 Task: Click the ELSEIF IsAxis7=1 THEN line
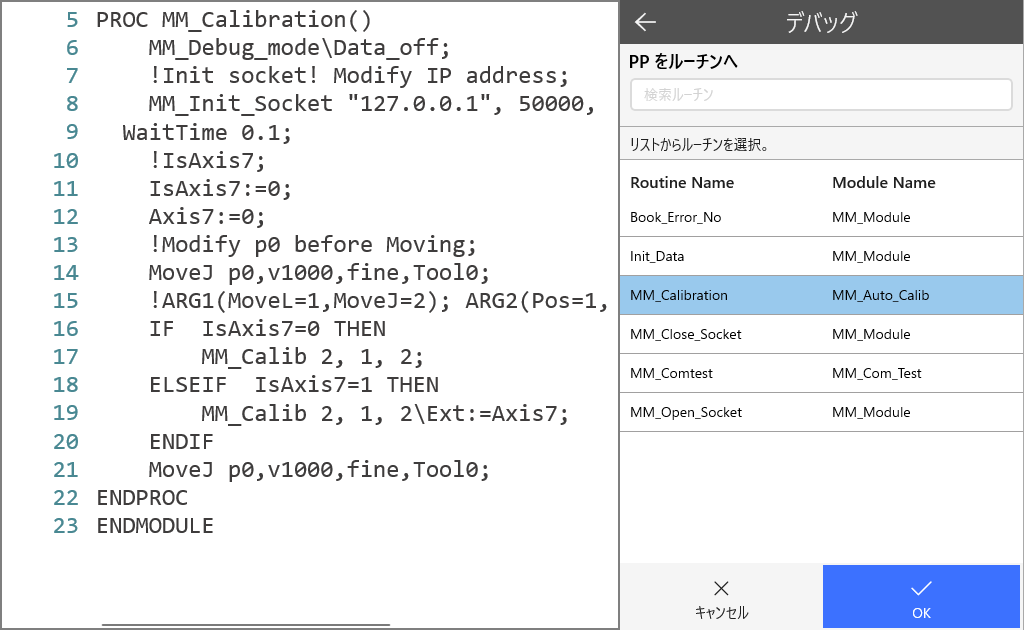293,385
